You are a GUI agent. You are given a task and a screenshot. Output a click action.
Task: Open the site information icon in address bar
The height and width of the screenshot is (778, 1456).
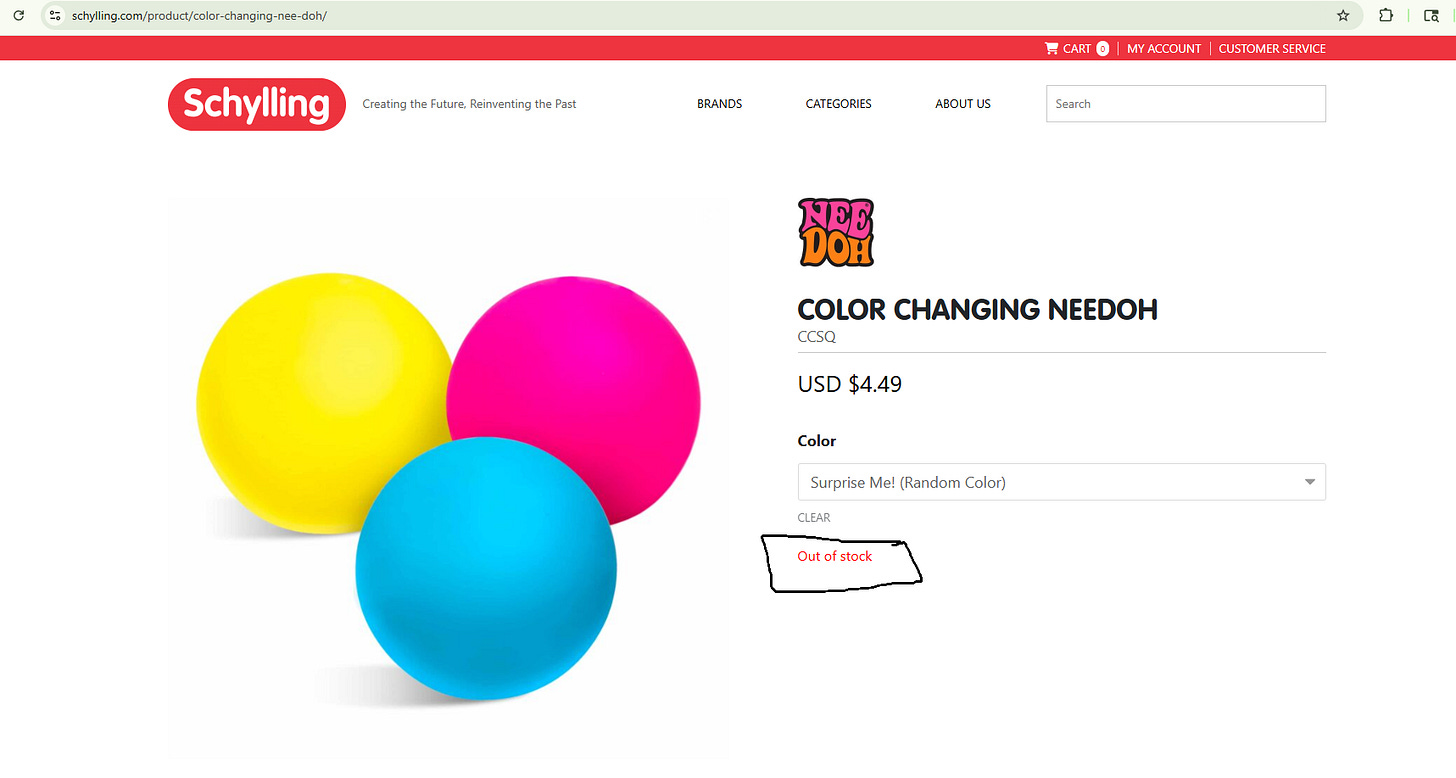(55, 16)
